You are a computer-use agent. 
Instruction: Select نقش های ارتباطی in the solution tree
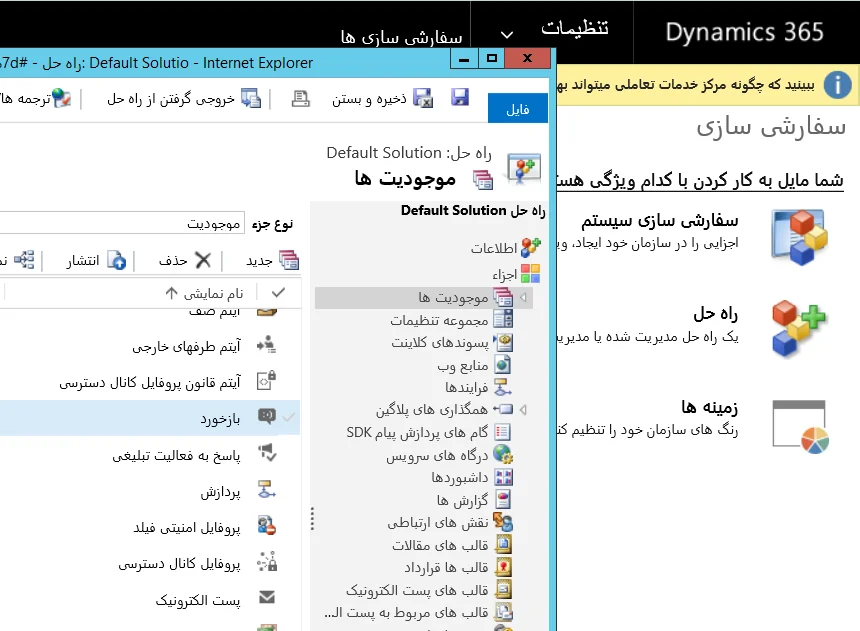click(437, 523)
